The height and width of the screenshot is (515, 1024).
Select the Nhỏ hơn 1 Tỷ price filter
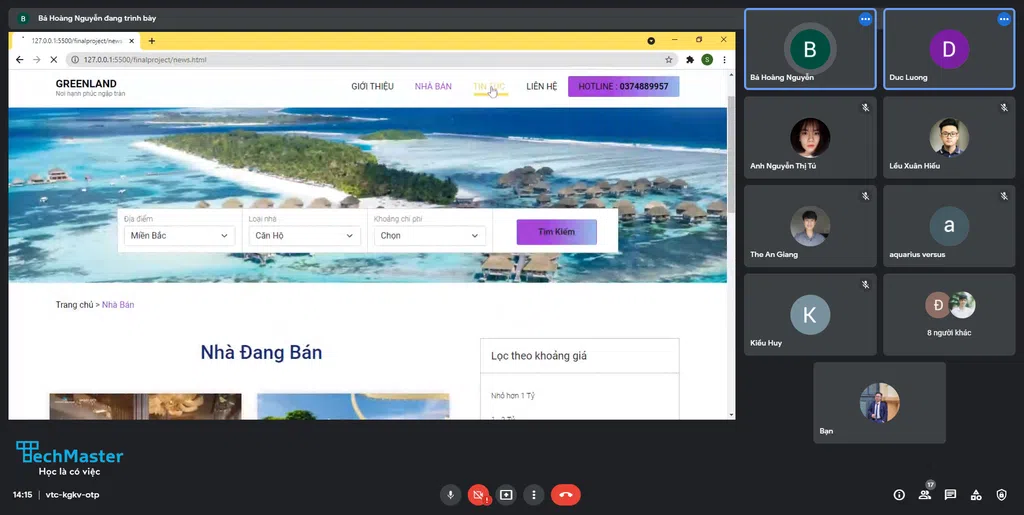pos(513,396)
